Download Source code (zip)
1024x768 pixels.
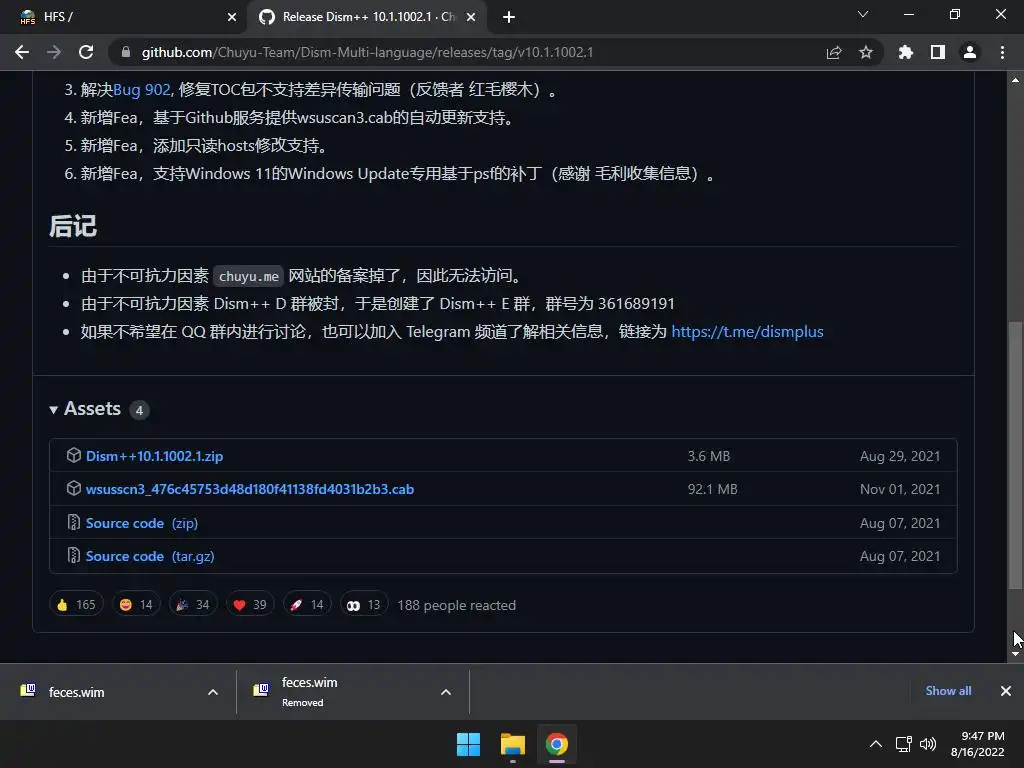[x=142, y=523]
